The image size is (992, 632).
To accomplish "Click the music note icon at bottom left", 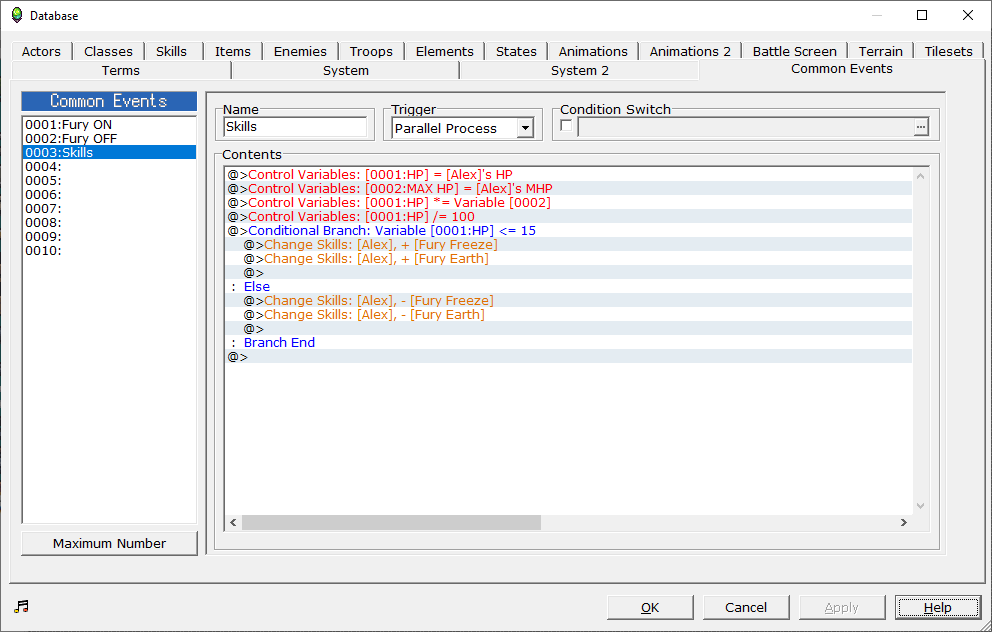I will pos(22,607).
